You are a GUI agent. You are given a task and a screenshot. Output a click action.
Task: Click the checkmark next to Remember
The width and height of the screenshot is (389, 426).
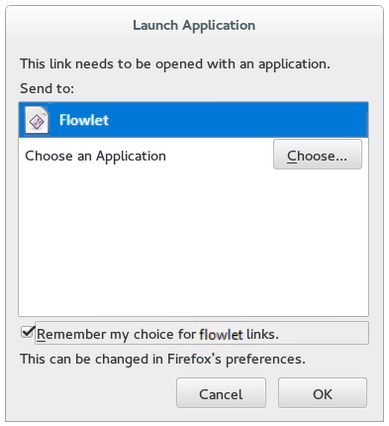[x=28, y=332]
